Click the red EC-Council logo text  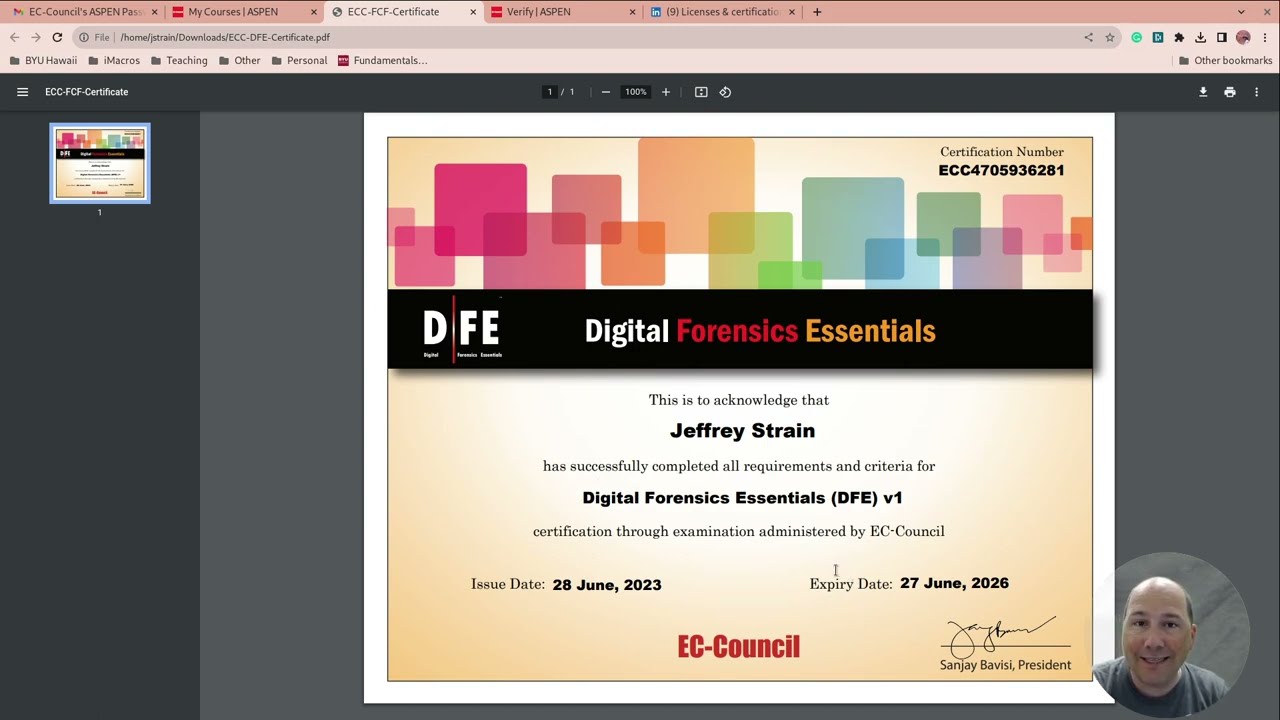tap(739, 647)
